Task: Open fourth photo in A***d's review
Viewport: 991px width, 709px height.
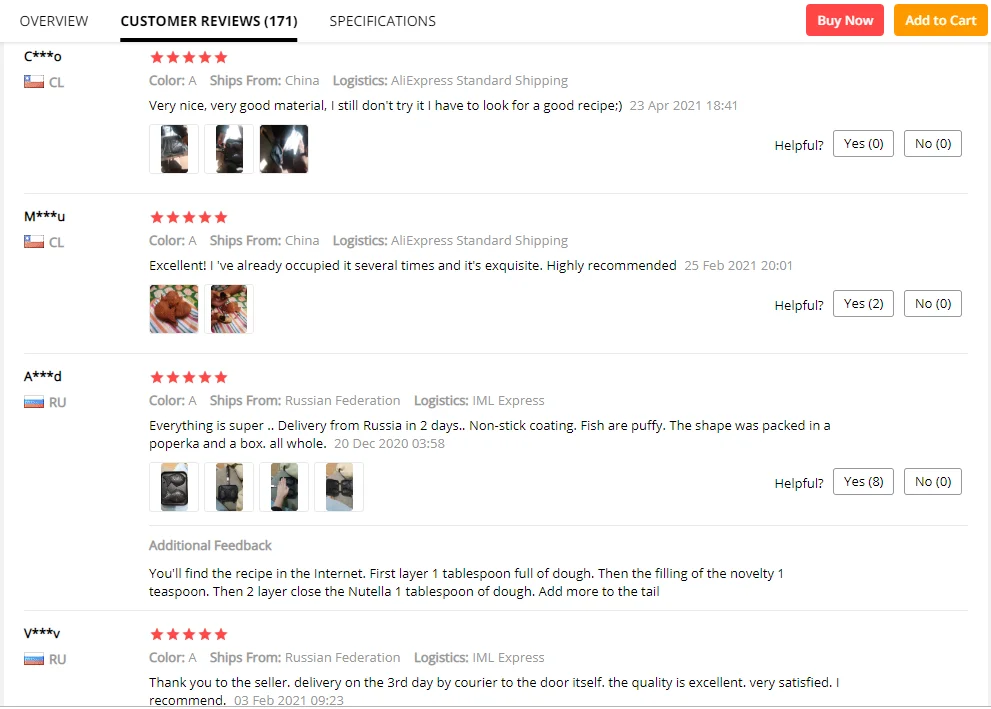Action: (x=339, y=487)
